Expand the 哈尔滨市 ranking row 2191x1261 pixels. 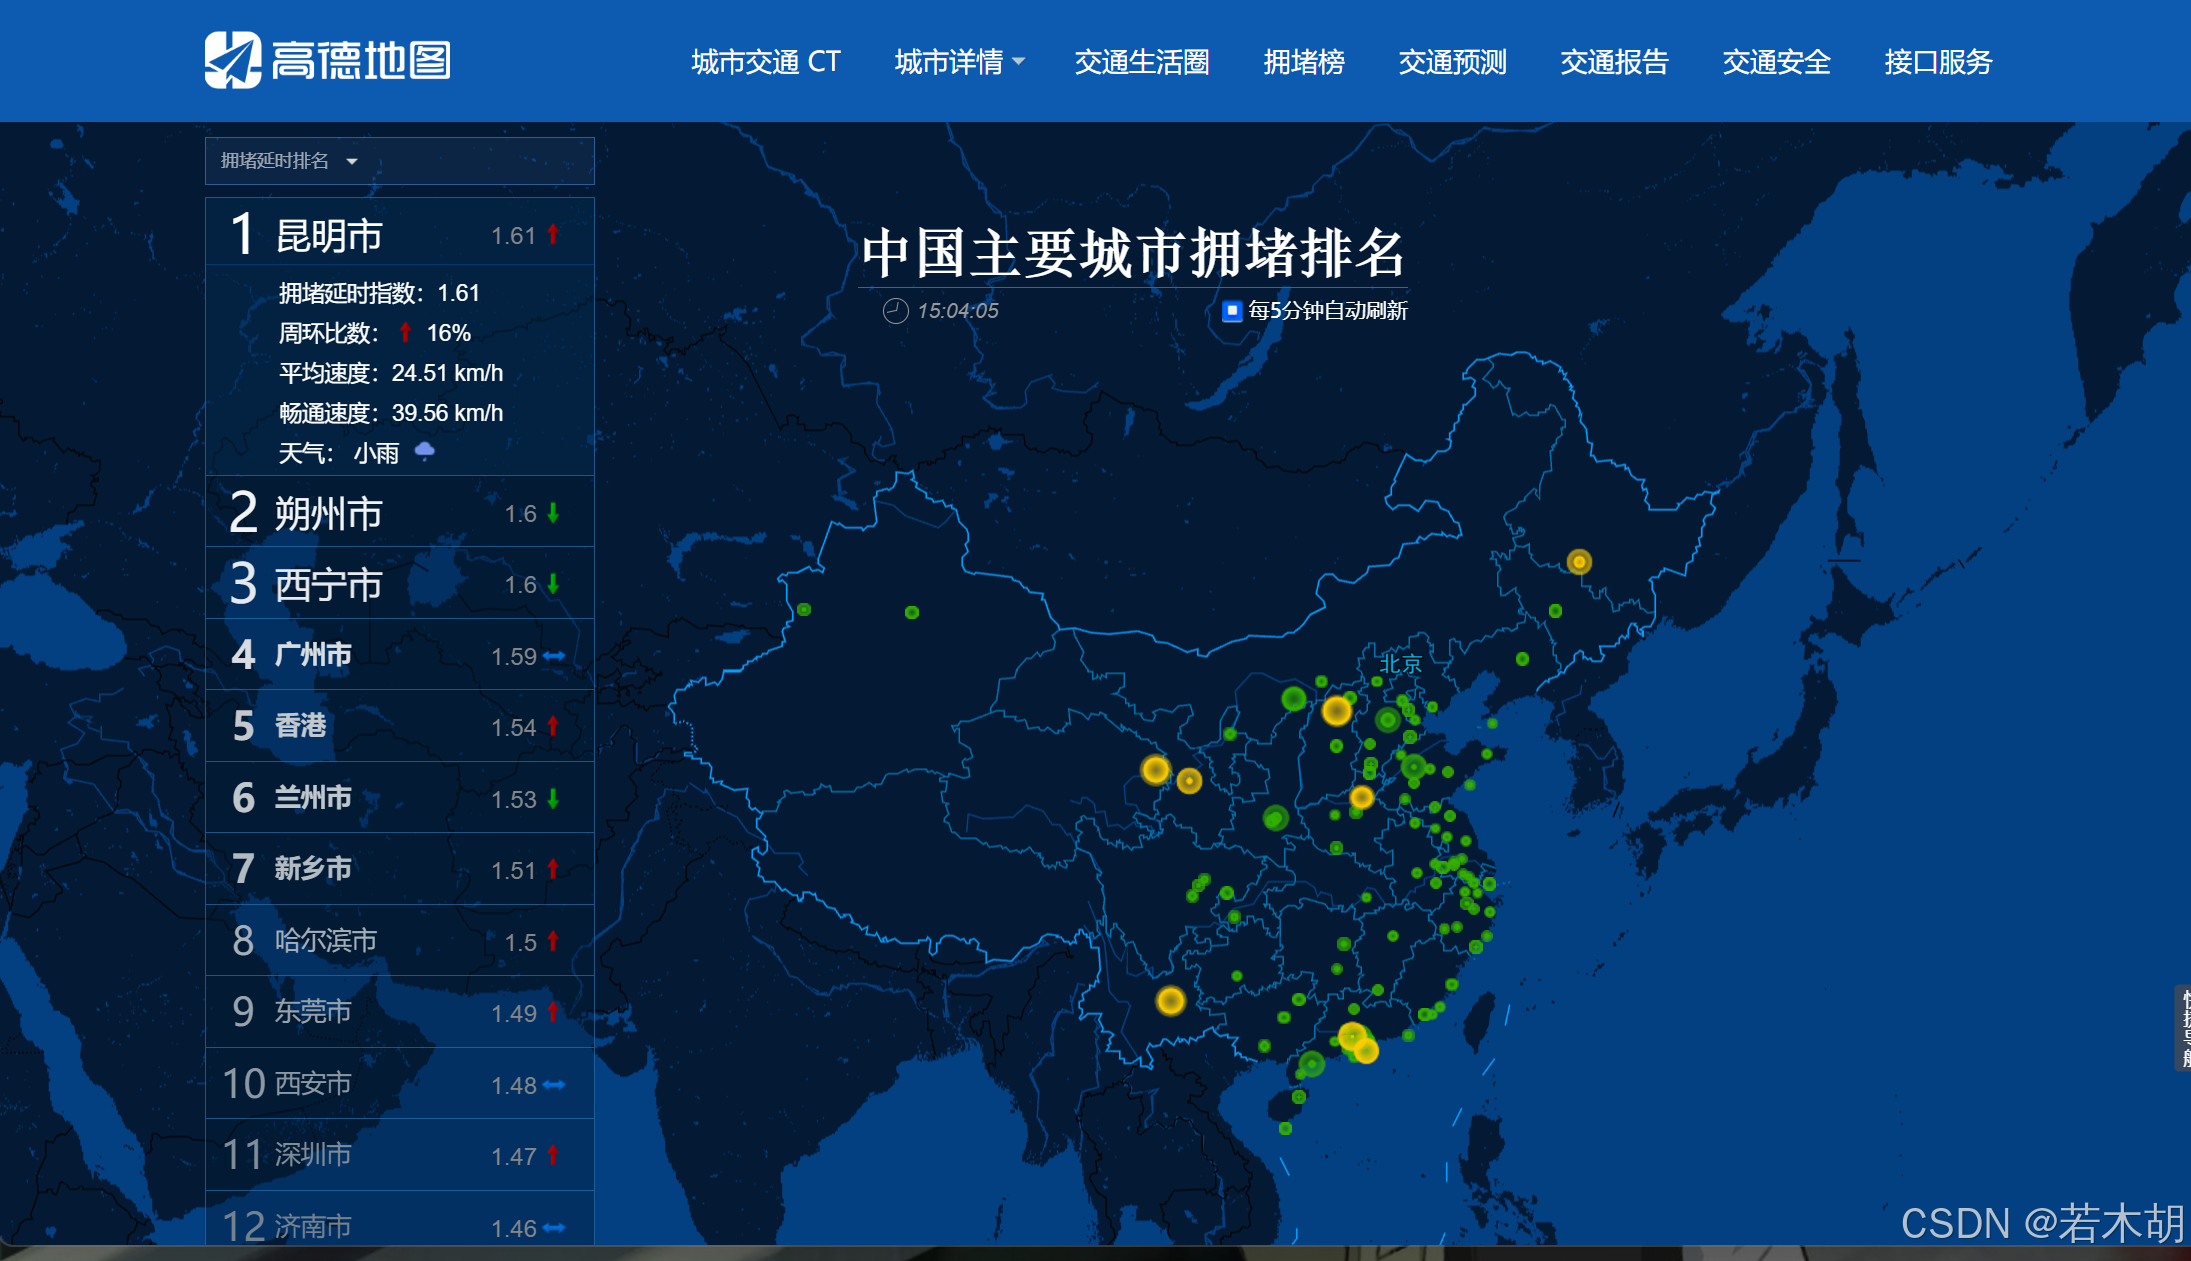coord(326,941)
